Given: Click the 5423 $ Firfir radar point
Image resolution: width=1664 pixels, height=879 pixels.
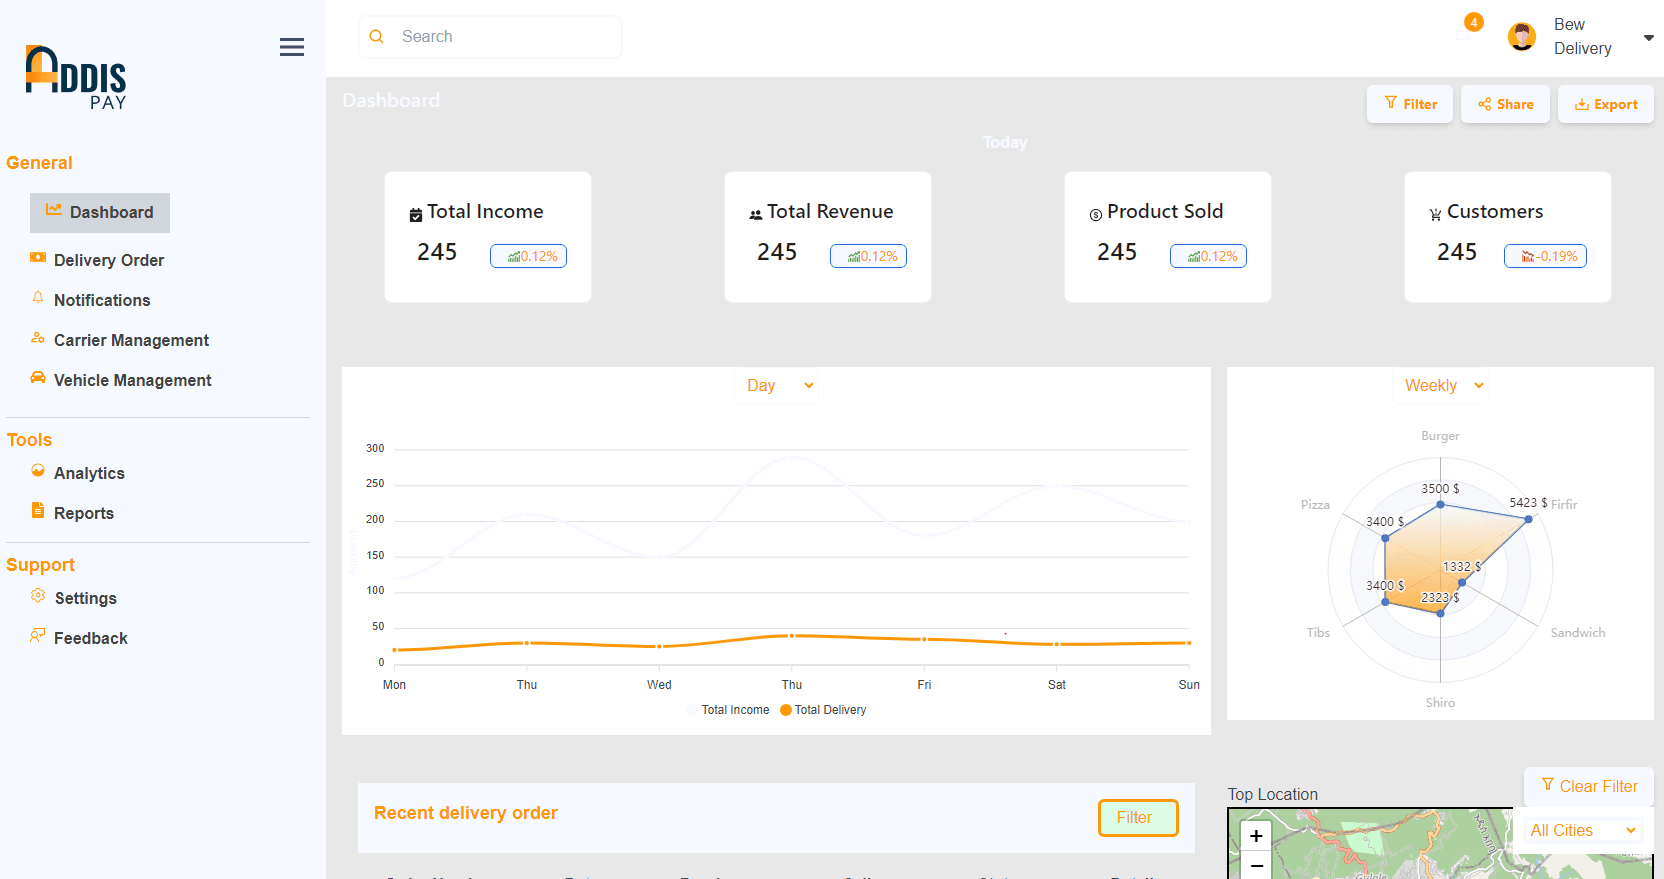Looking at the screenshot, I should [x=1528, y=519].
